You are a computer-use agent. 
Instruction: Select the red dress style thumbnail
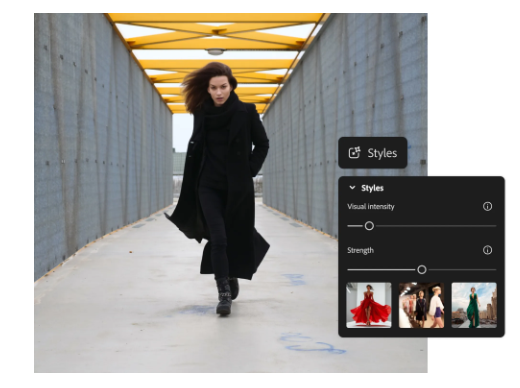(x=369, y=305)
